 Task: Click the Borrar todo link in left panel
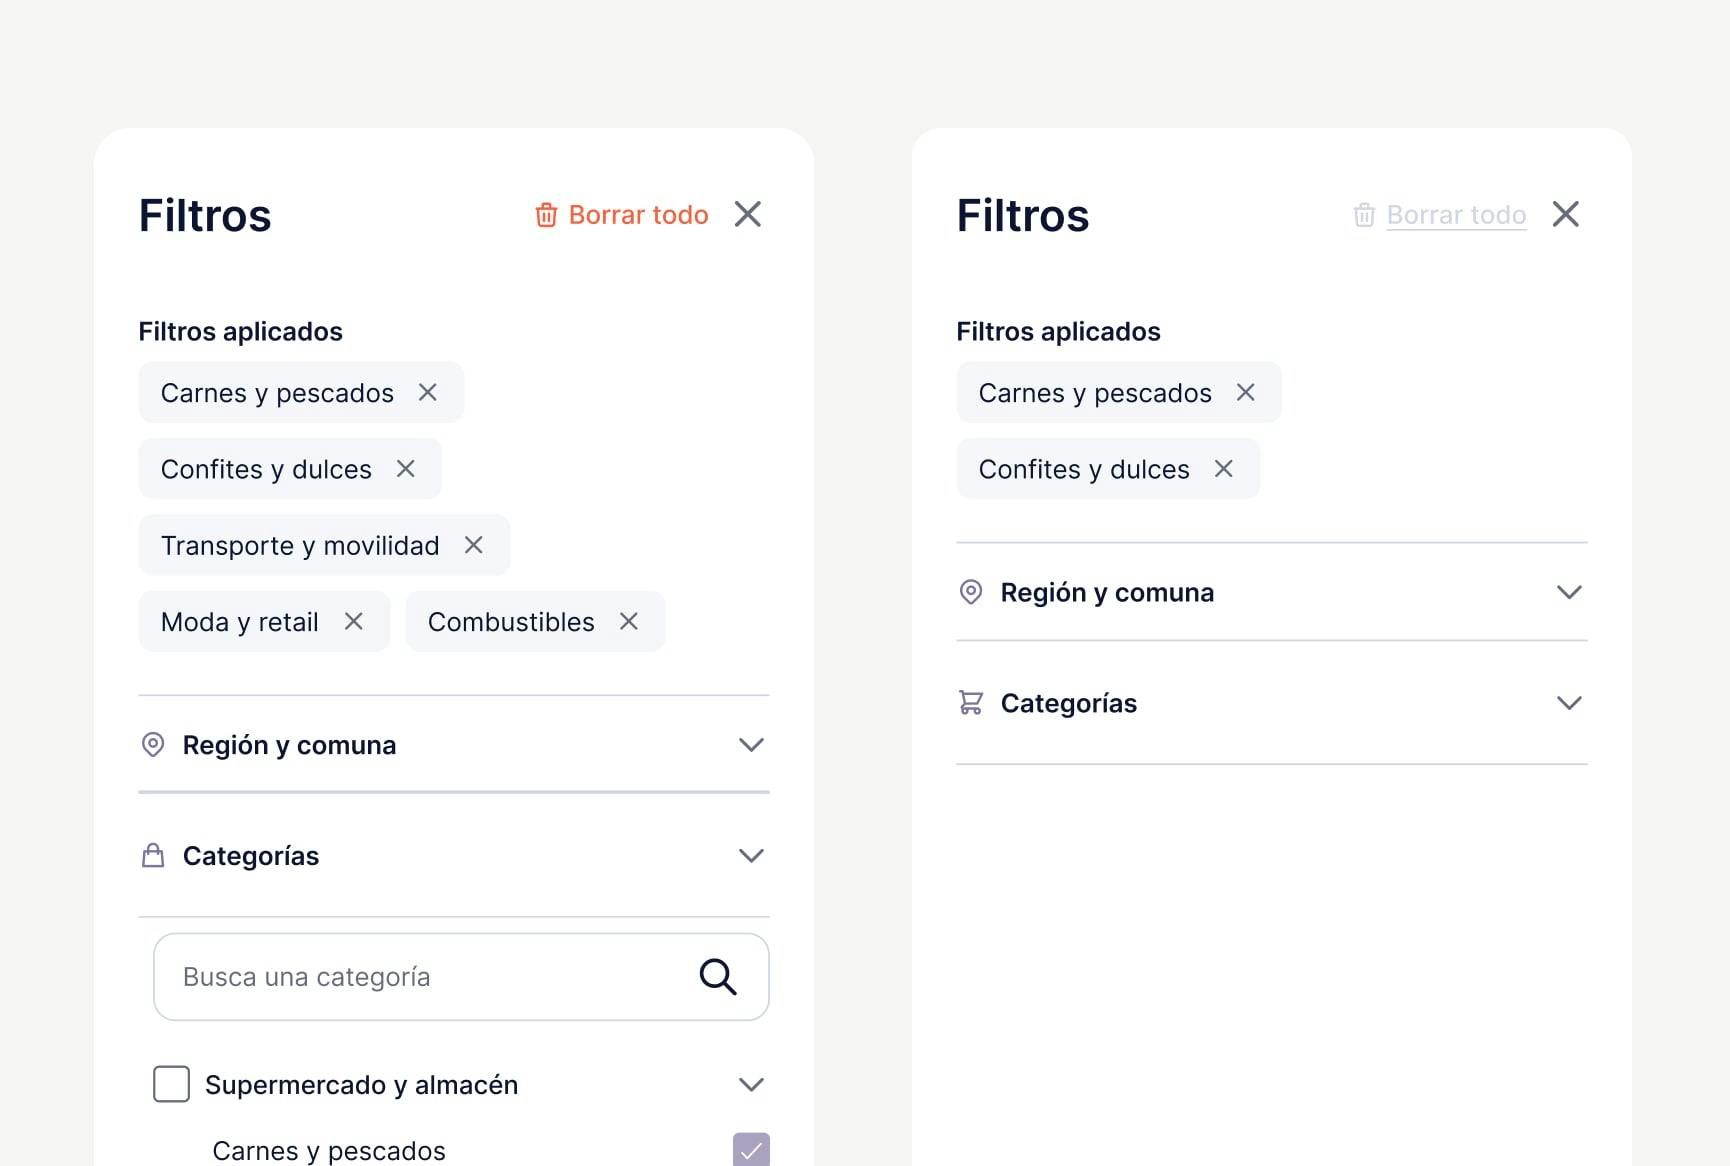637,215
